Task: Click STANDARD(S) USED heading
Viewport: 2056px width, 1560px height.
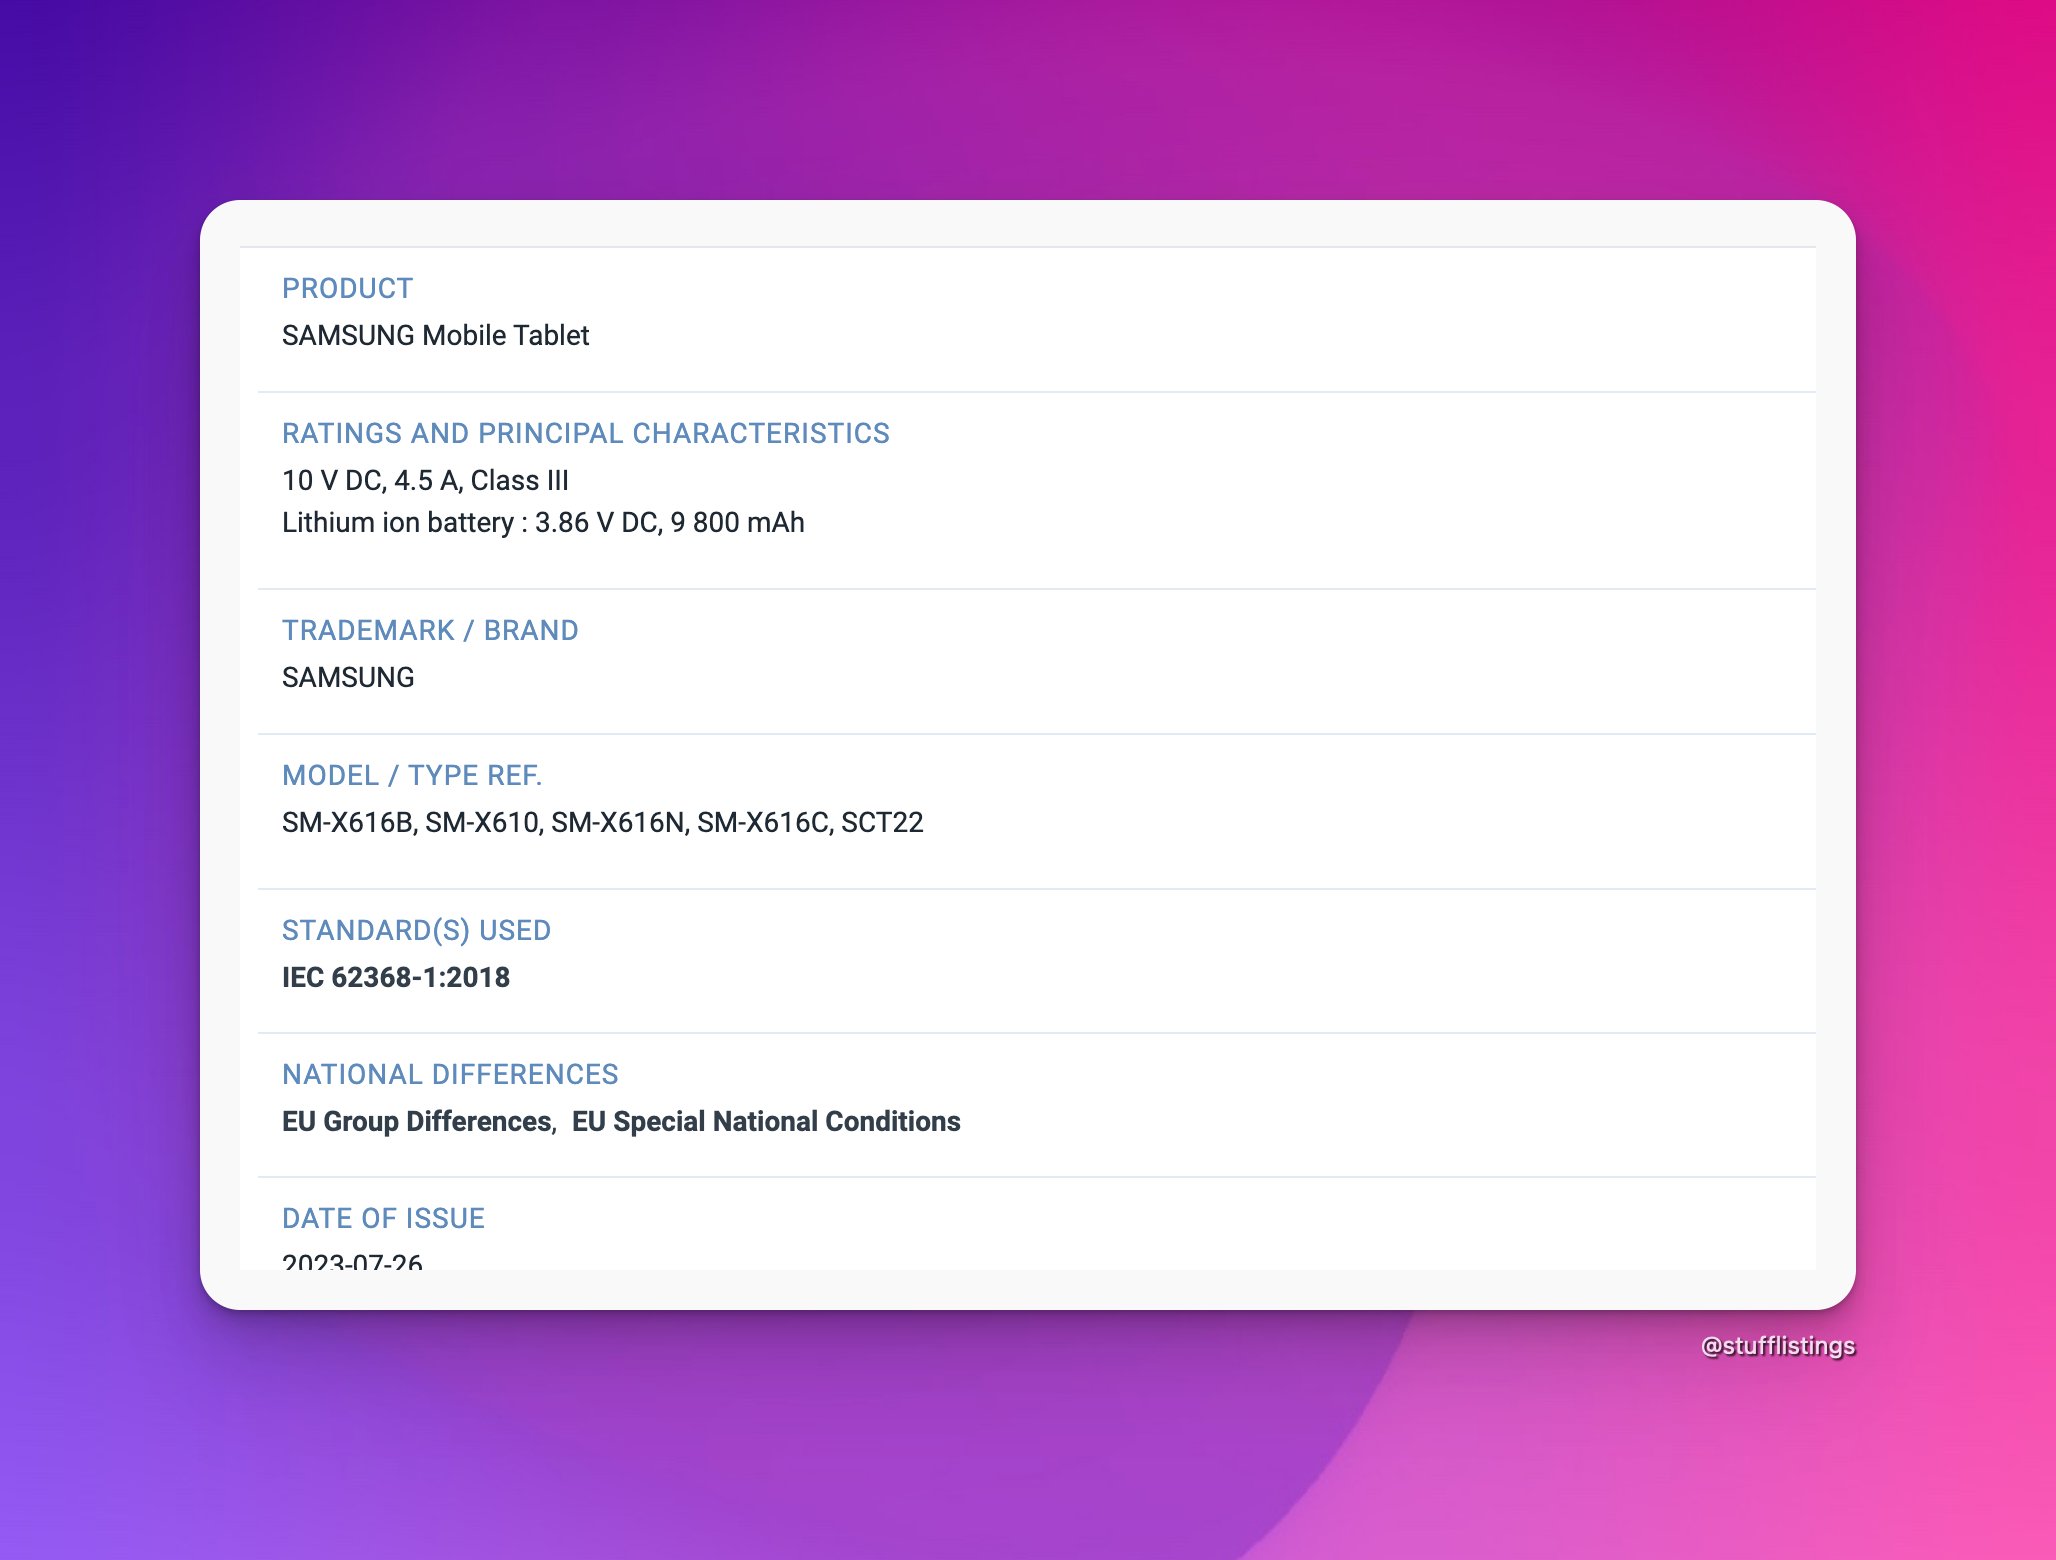Action: (416, 931)
